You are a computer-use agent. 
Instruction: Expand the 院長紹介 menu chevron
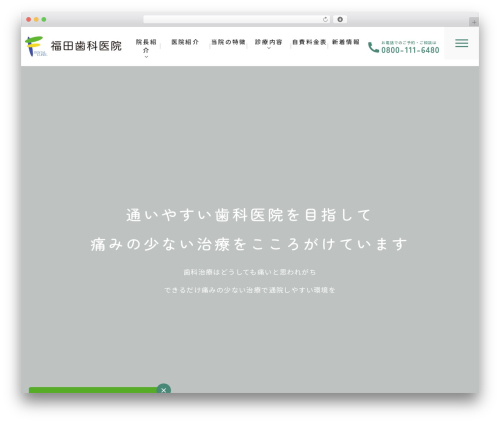pos(146,57)
